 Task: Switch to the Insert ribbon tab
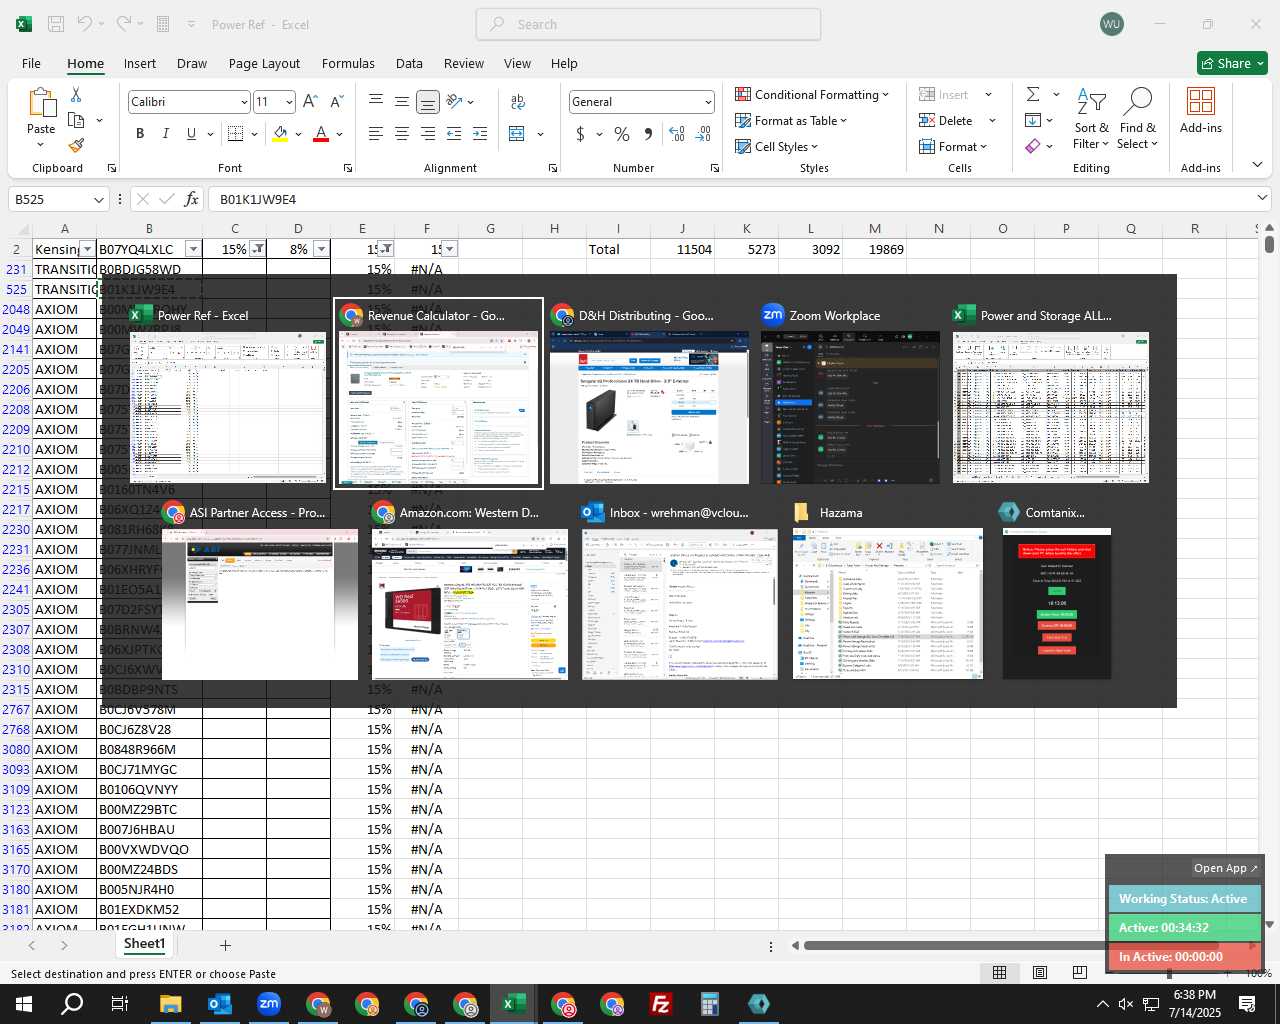click(140, 63)
